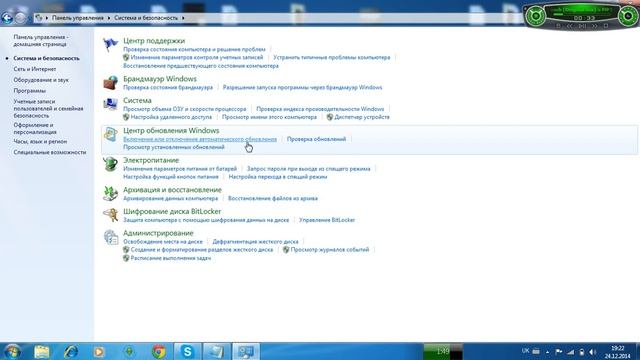Image resolution: width=640 pixels, height=360 pixels.
Task: Click Система и безопасность in the address bar
Action: [x=146, y=18]
